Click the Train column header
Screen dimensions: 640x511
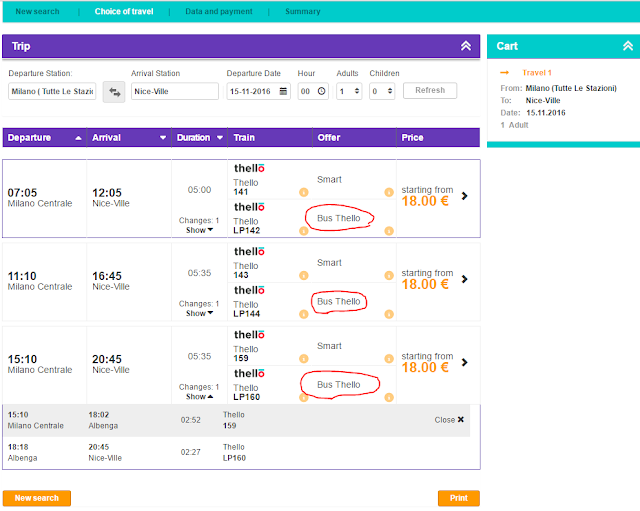coord(270,138)
